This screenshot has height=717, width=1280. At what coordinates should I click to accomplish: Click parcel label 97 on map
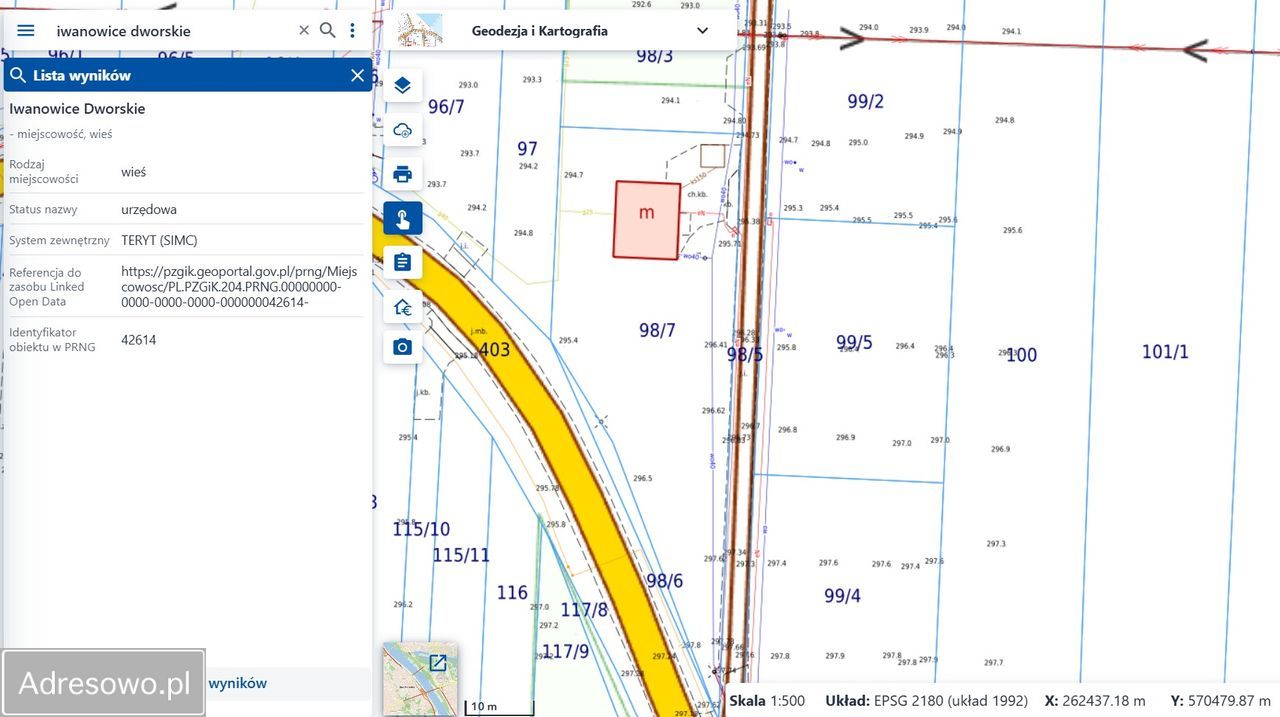point(527,149)
